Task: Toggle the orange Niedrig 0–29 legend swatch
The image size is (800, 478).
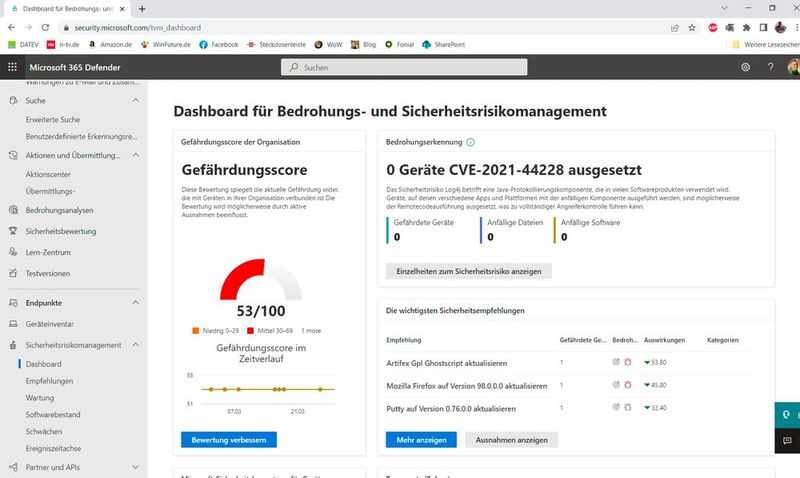Action: click(195, 331)
